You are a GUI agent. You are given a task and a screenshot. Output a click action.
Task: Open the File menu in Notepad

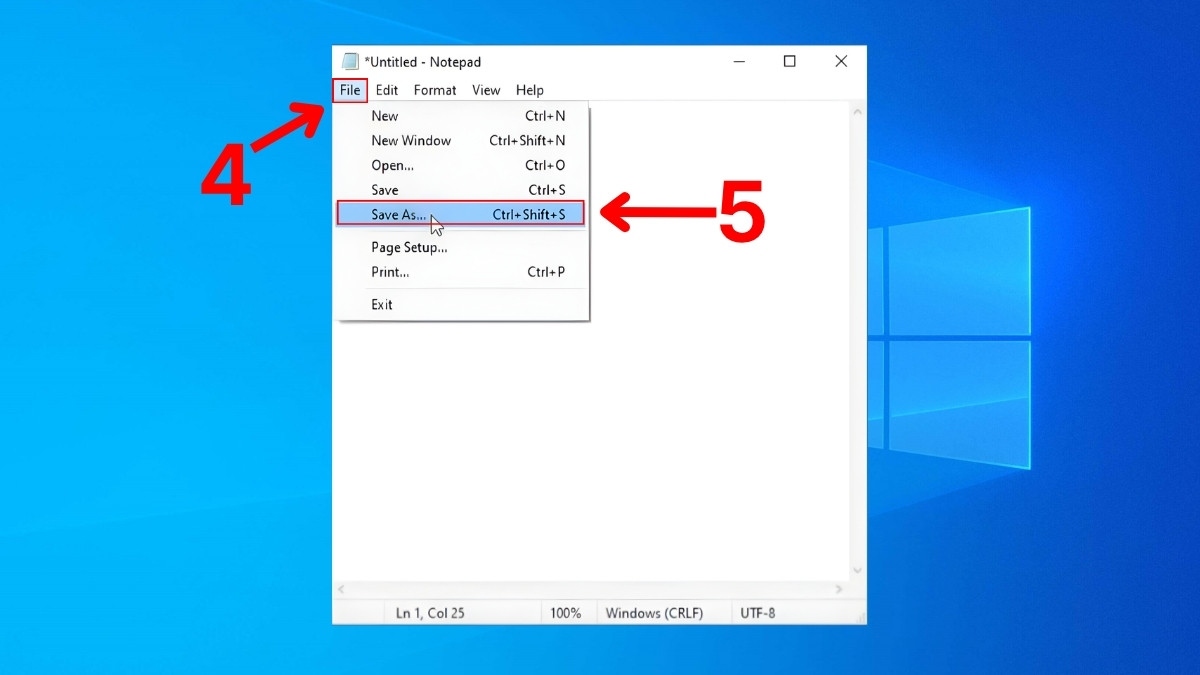pos(350,90)
